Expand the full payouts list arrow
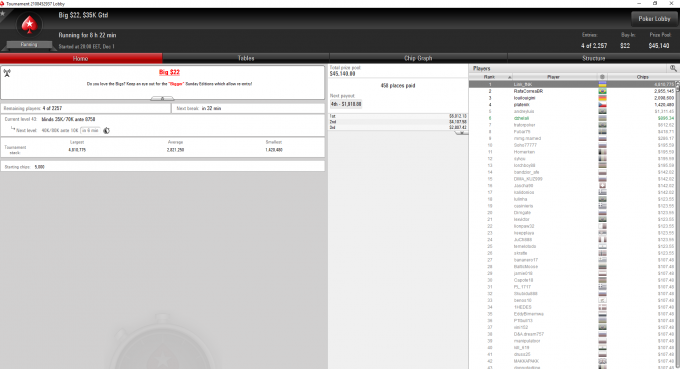The image size is (680, 369). (462, 133)
